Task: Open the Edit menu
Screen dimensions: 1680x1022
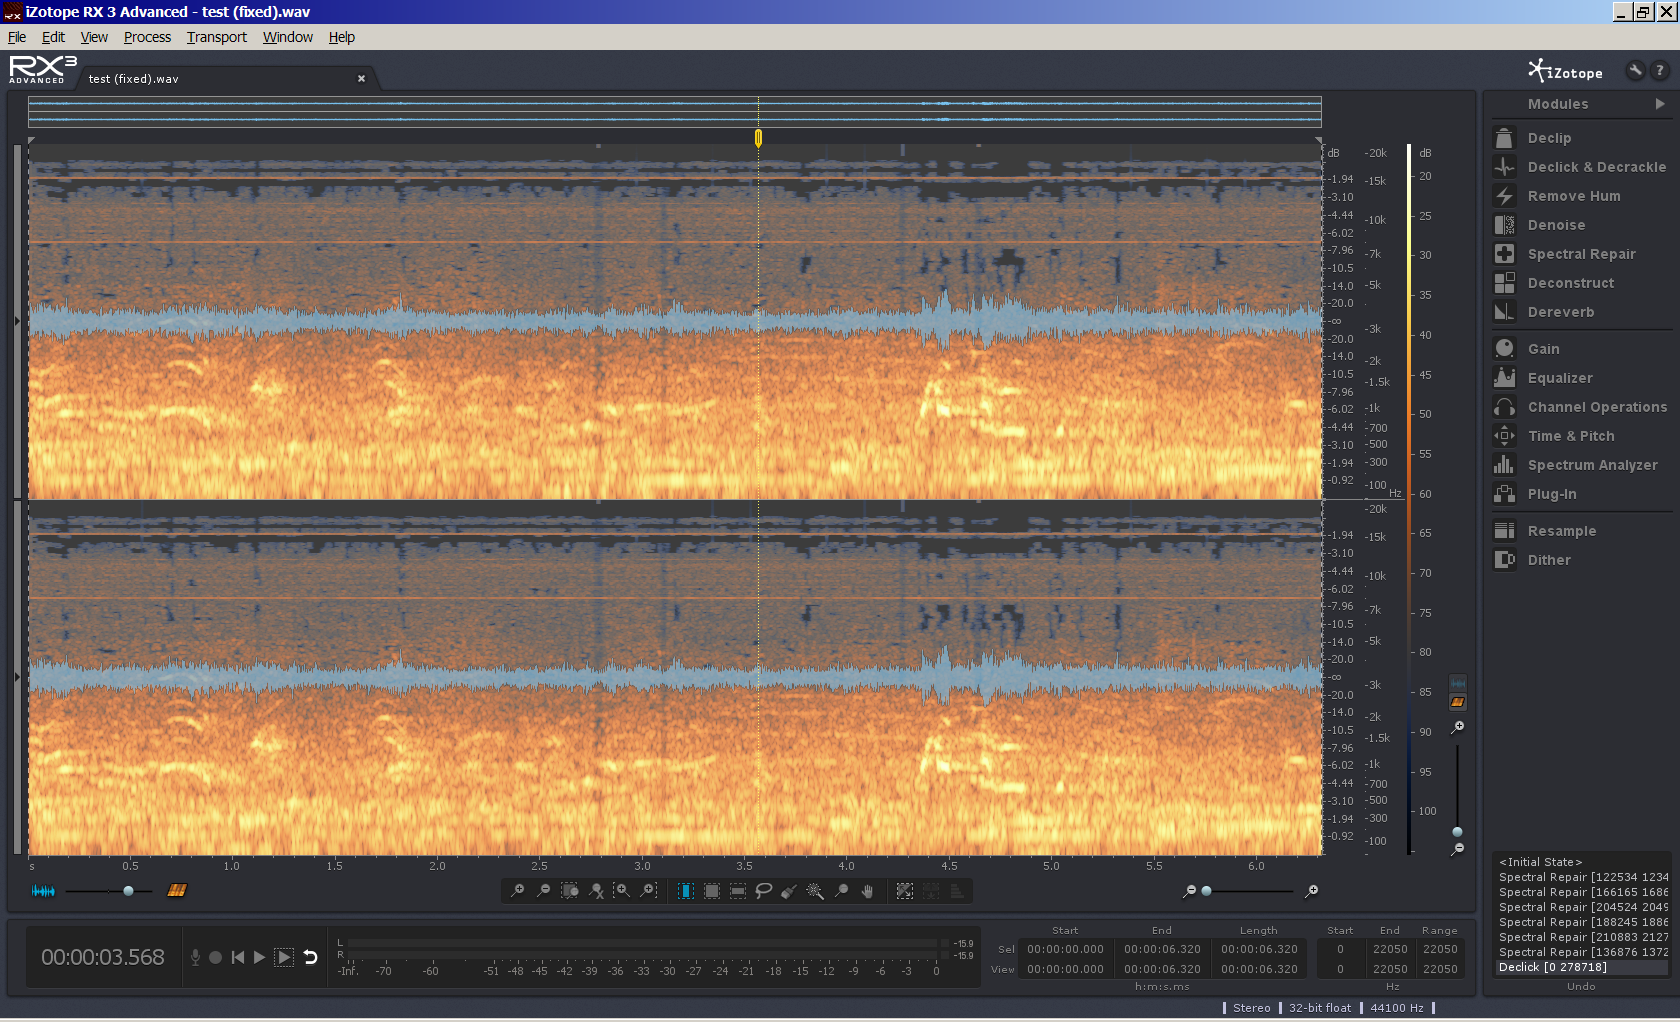Action: coord(53,37)
